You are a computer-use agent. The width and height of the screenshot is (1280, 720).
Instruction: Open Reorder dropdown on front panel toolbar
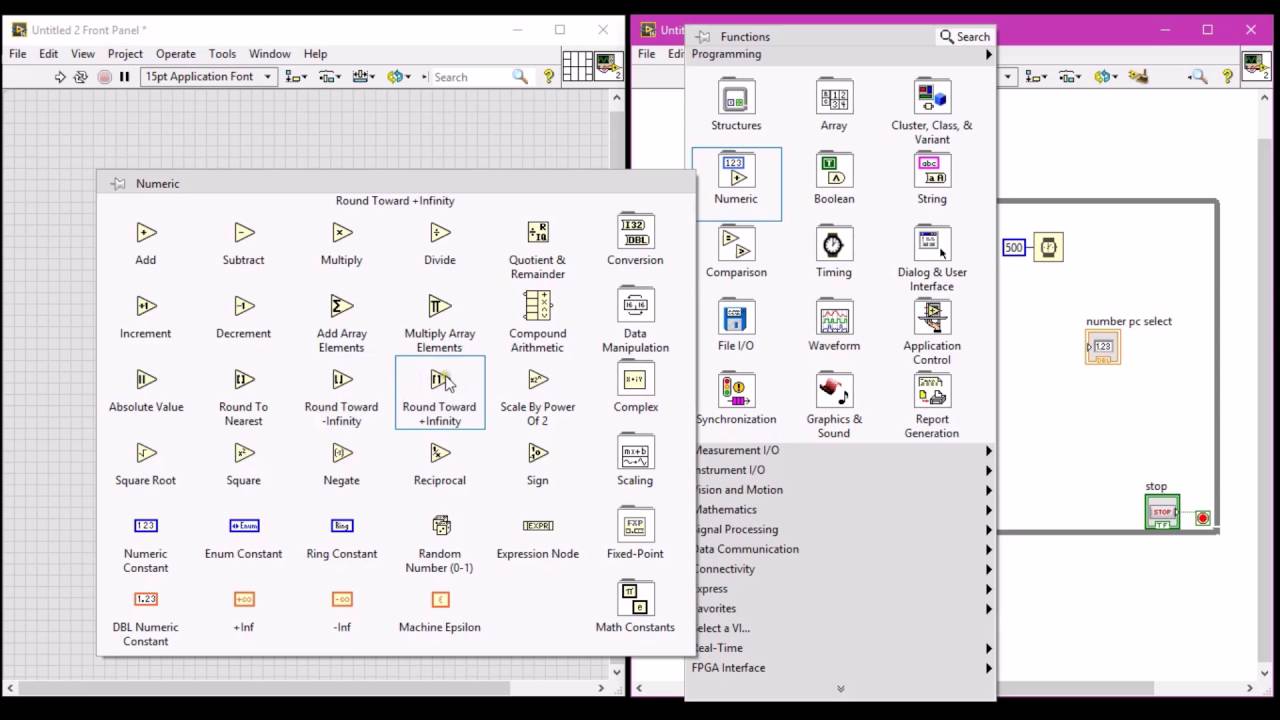point(400,77)
